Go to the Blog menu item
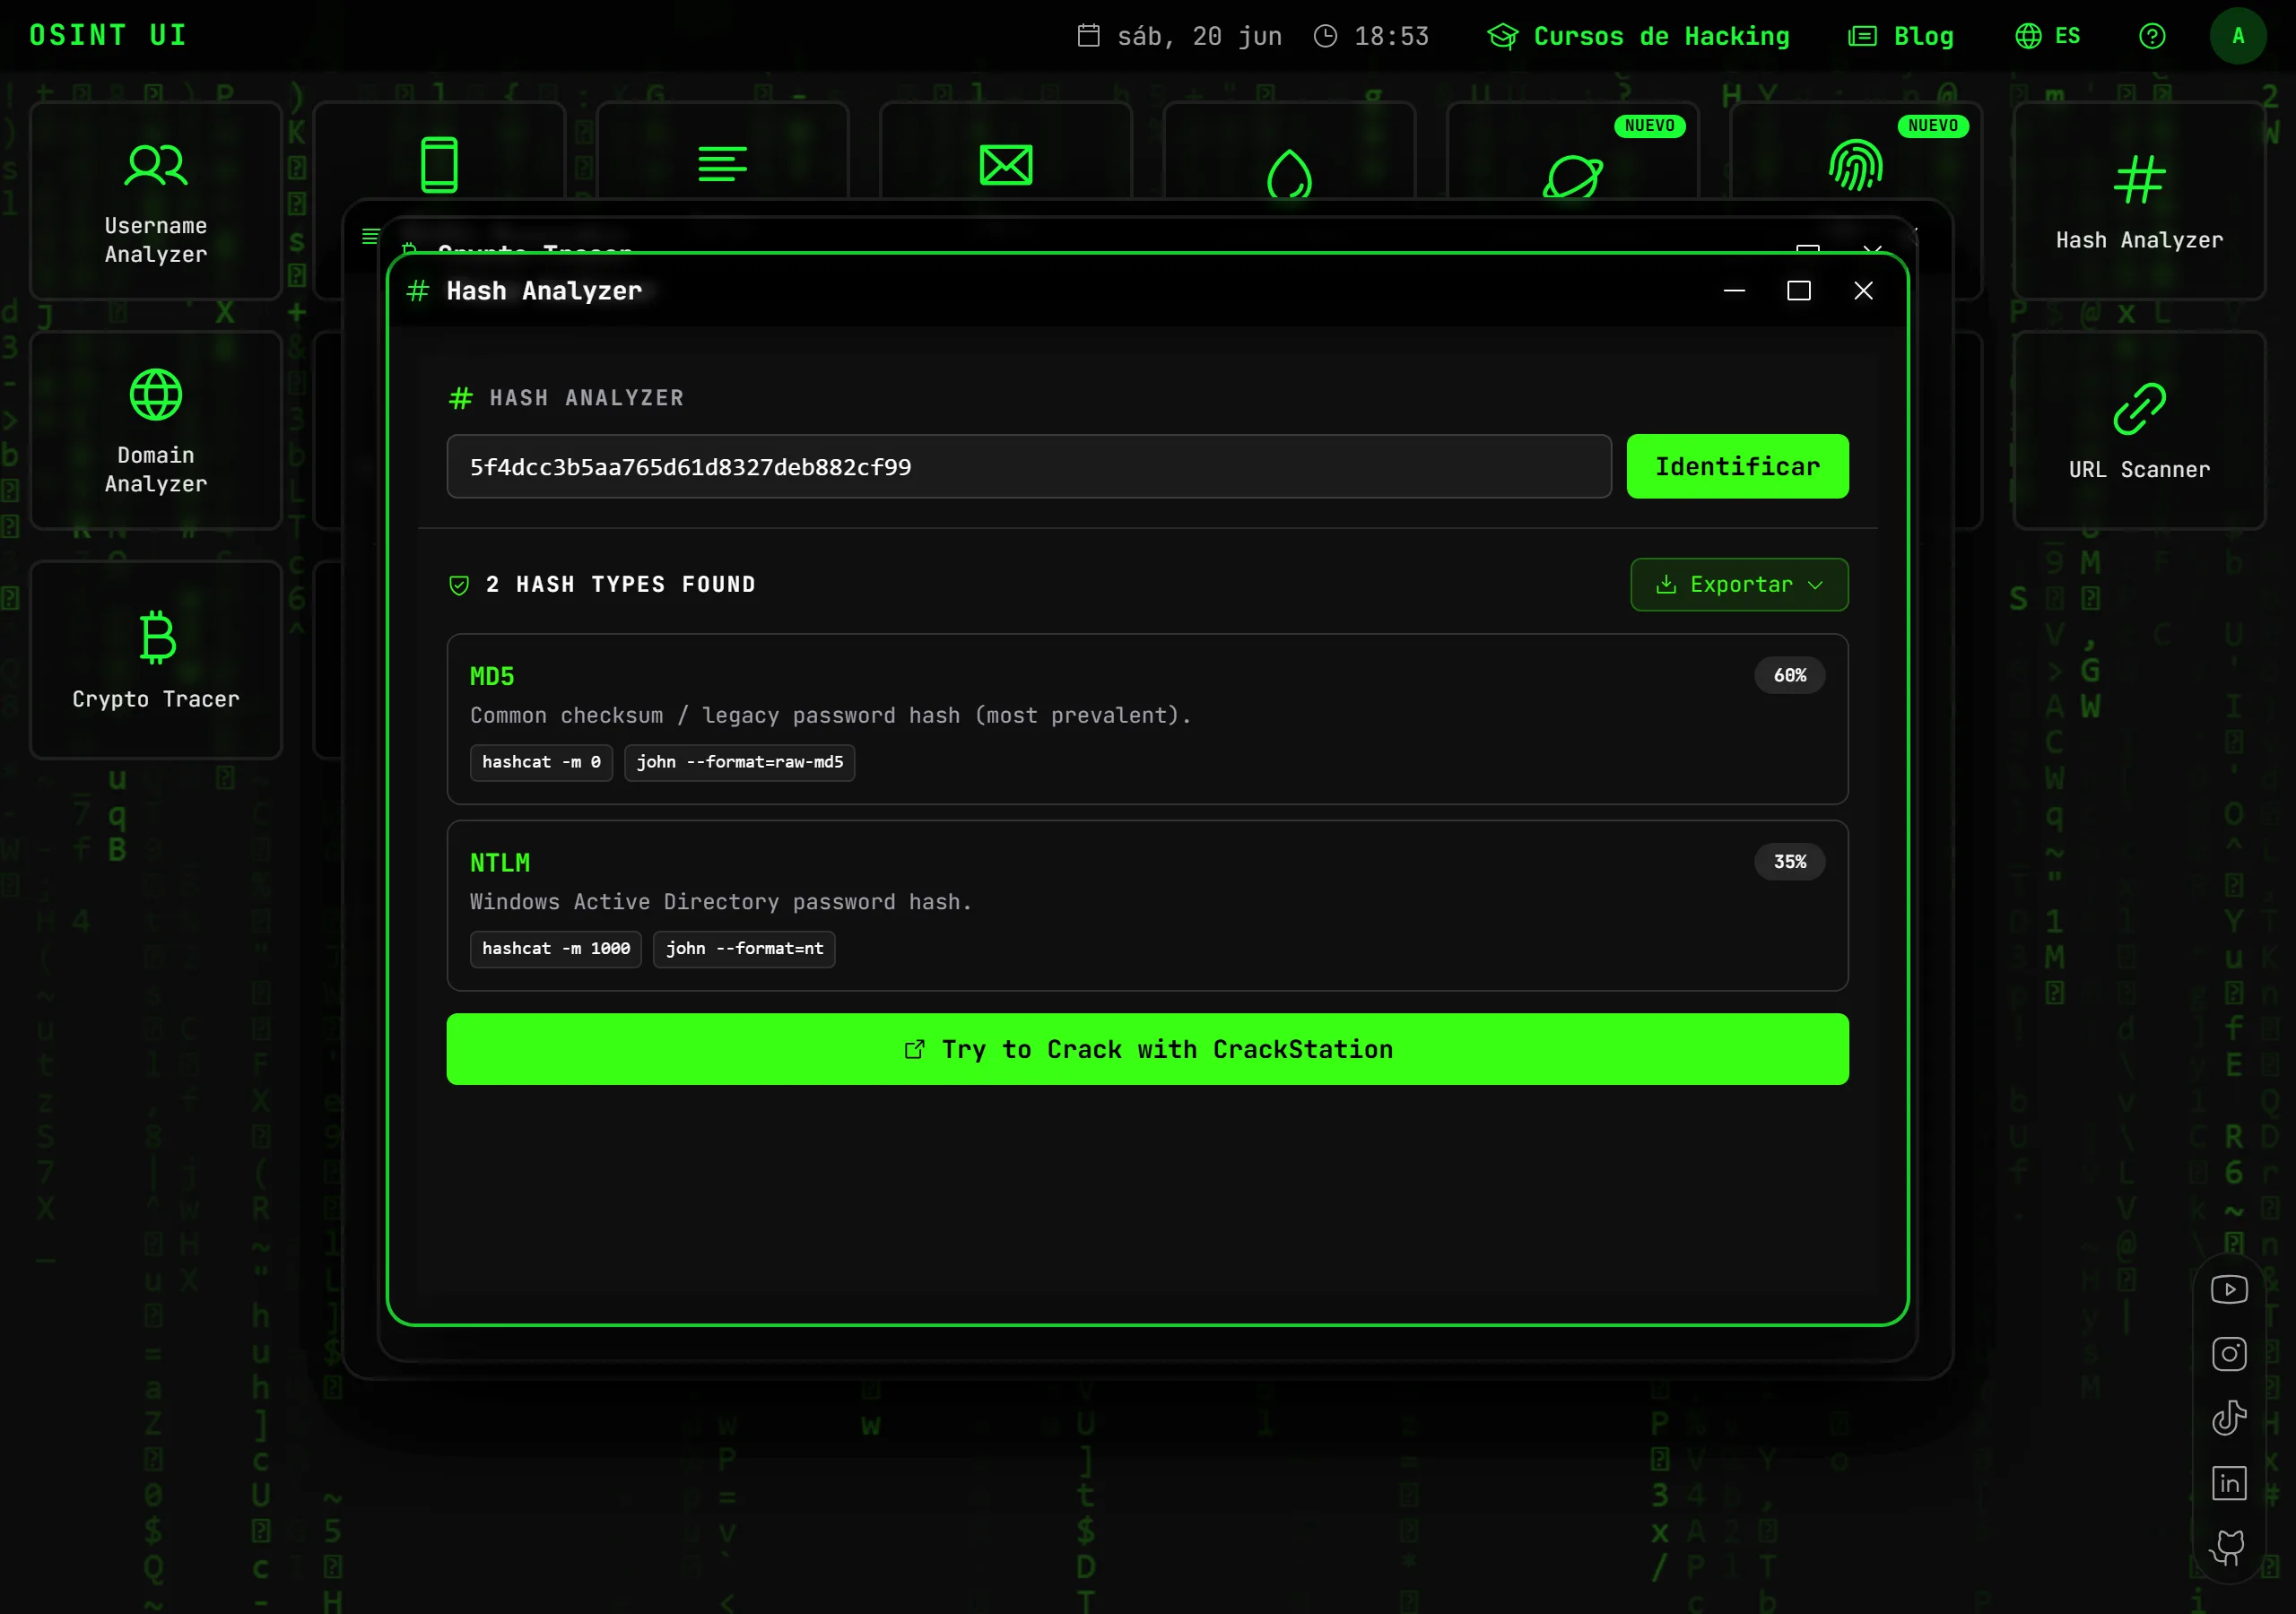 pyautogui.click(x=1900, y=36)
